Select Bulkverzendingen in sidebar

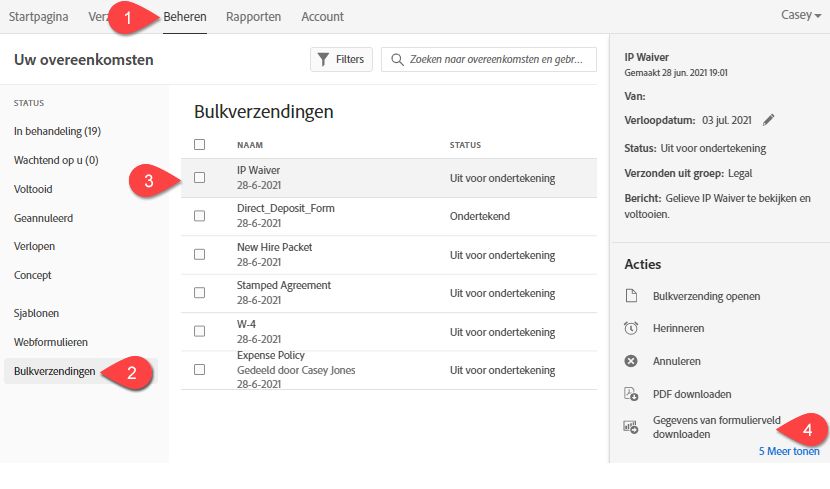[x=55, y=372]
